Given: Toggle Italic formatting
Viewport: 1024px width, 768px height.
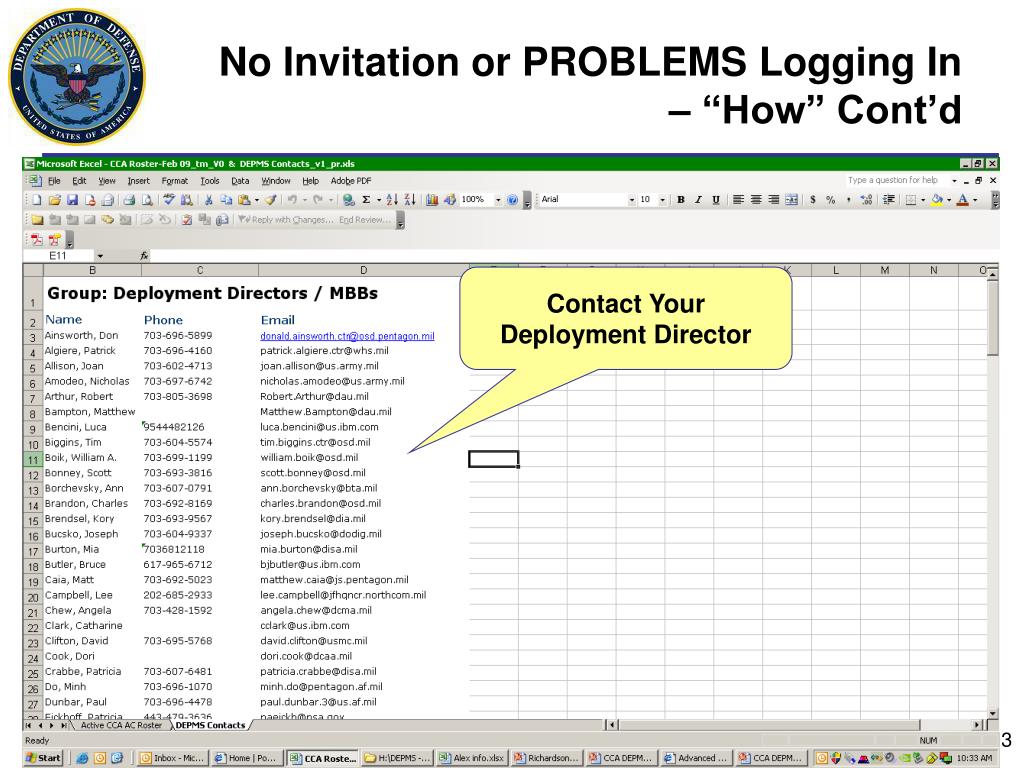Looking at the screenshot, I should click(x=698, y=200).
